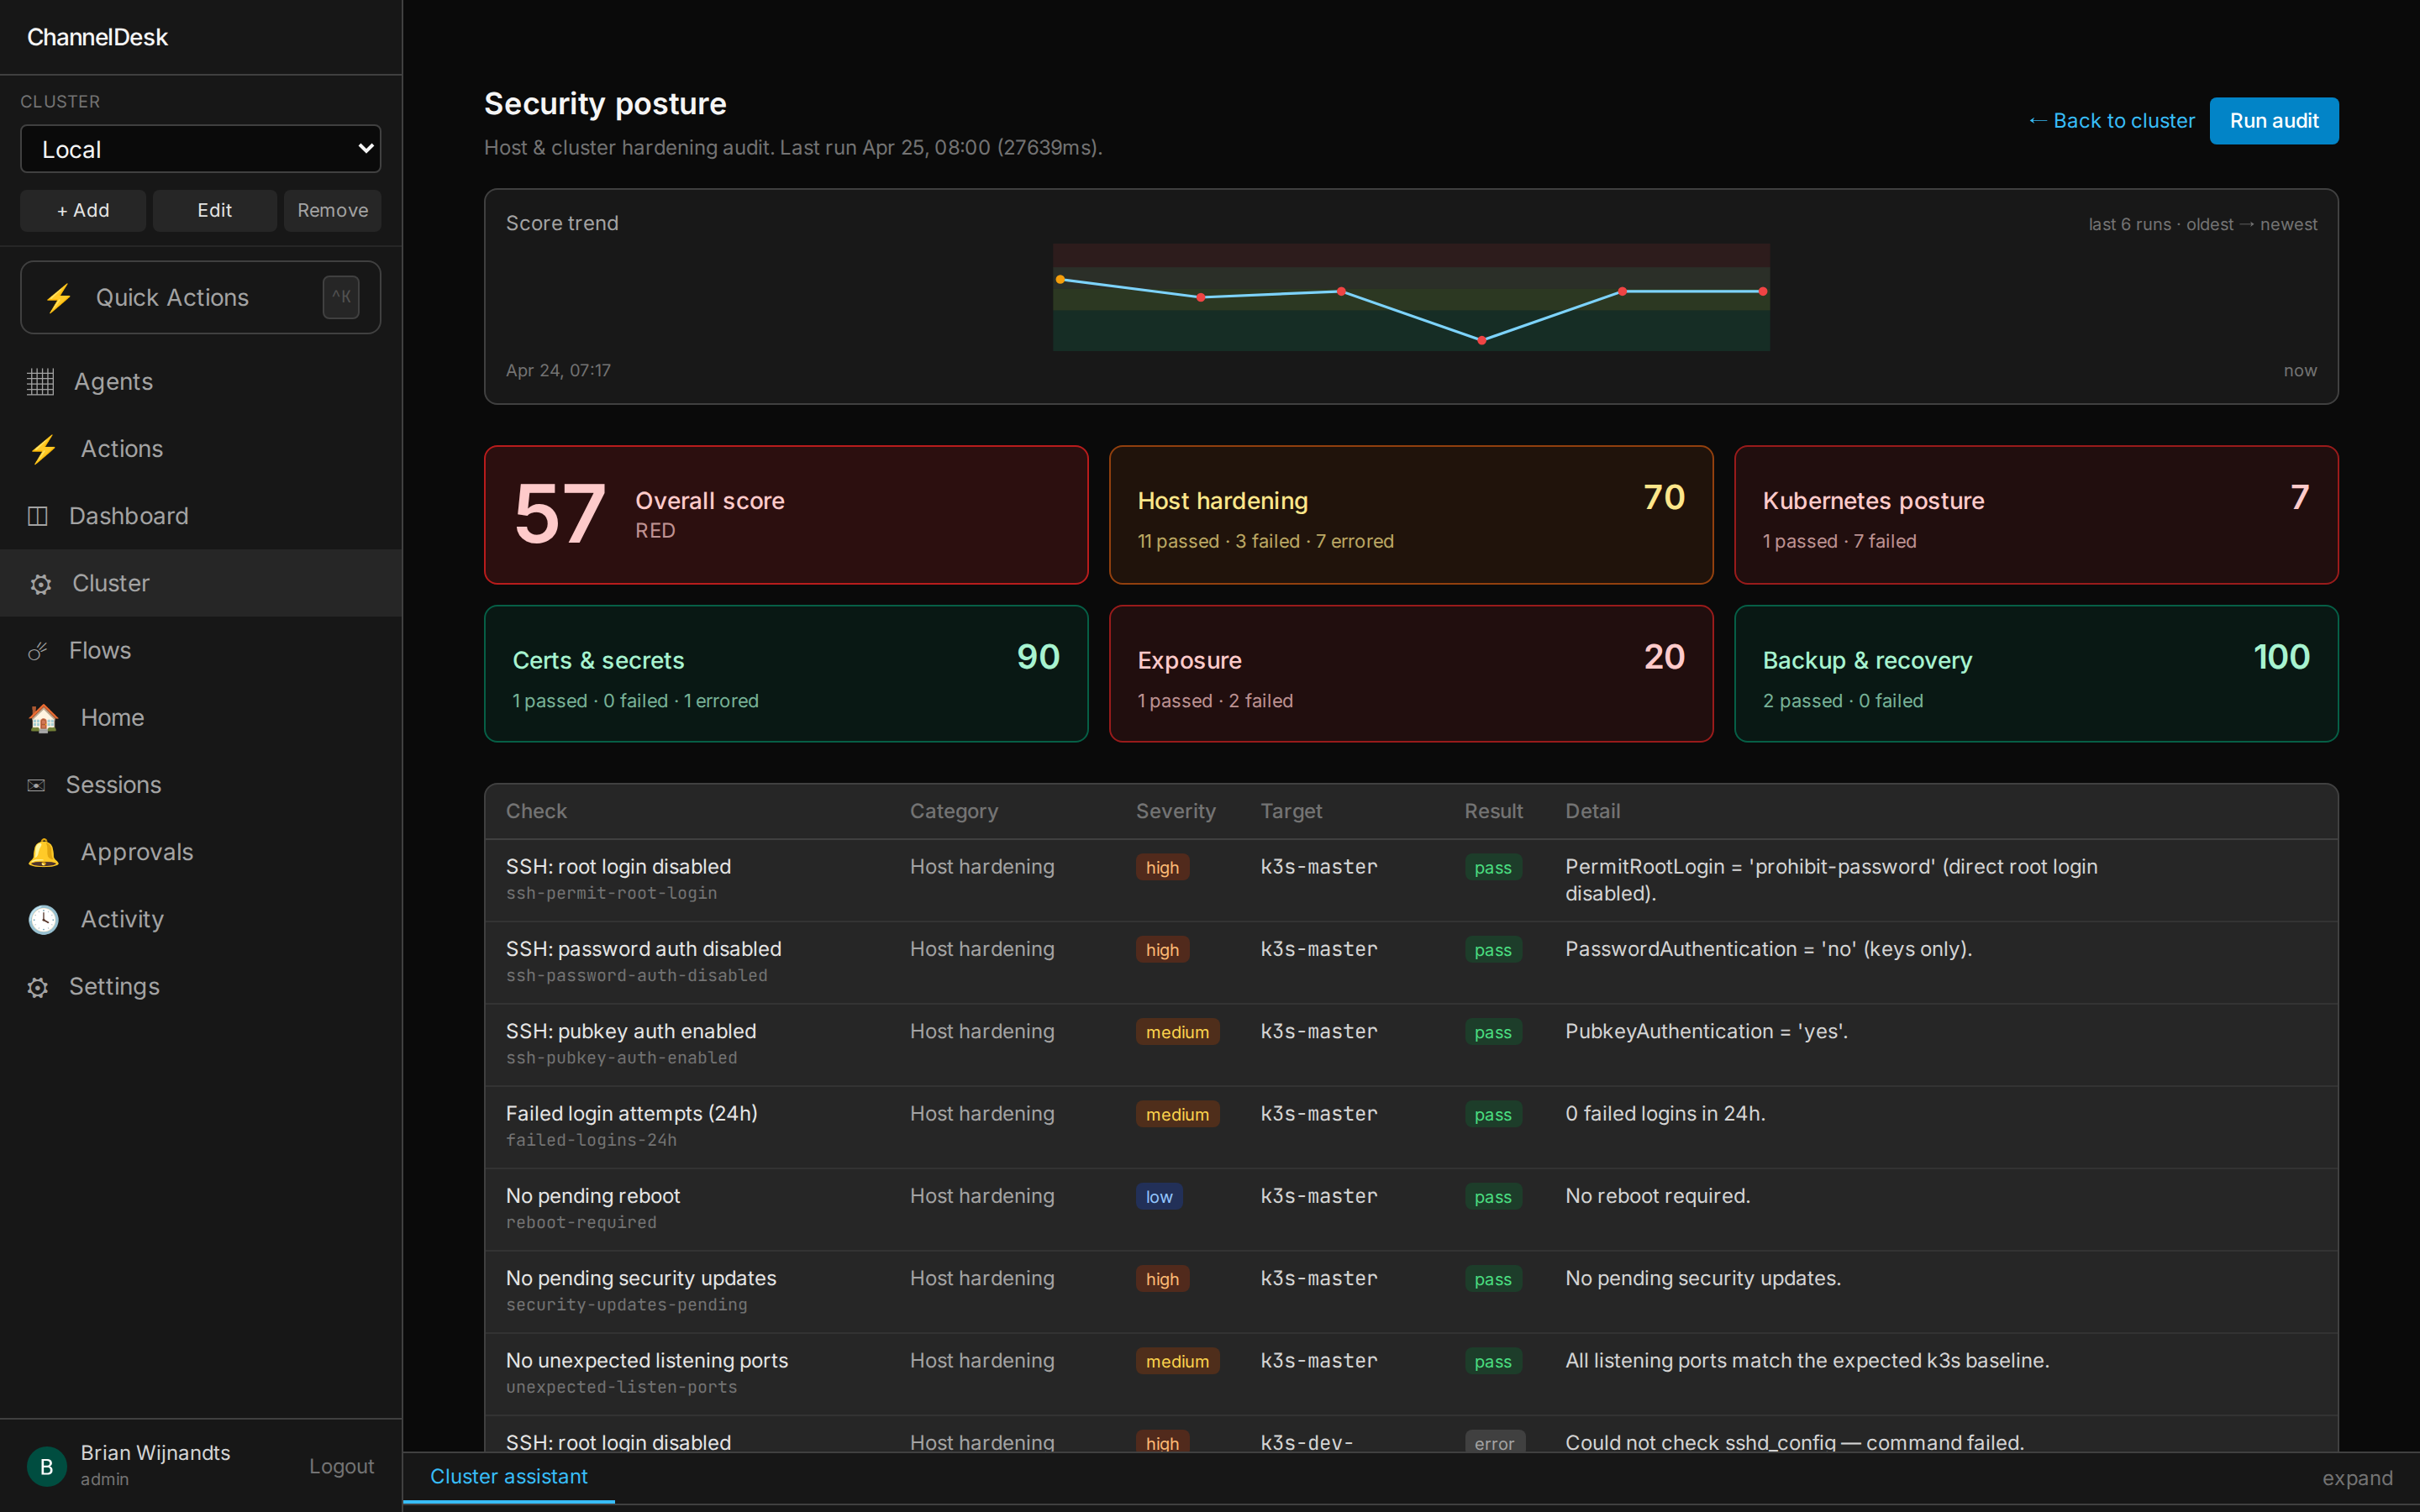Follow the Back to cluster link

coord(2111,121)
